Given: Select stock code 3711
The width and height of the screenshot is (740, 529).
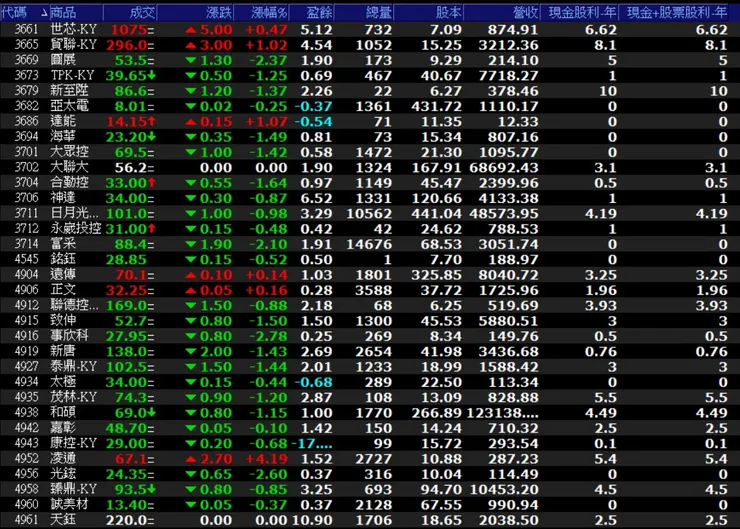Looking at the screenshot, I should tap(26, 213).
